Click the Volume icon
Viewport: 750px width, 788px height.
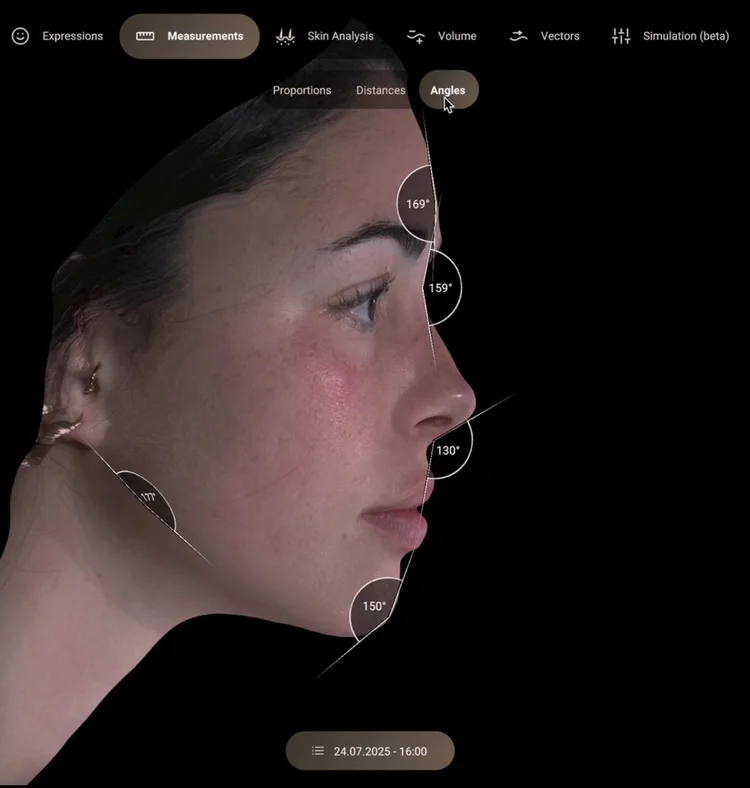coord(416,36)
